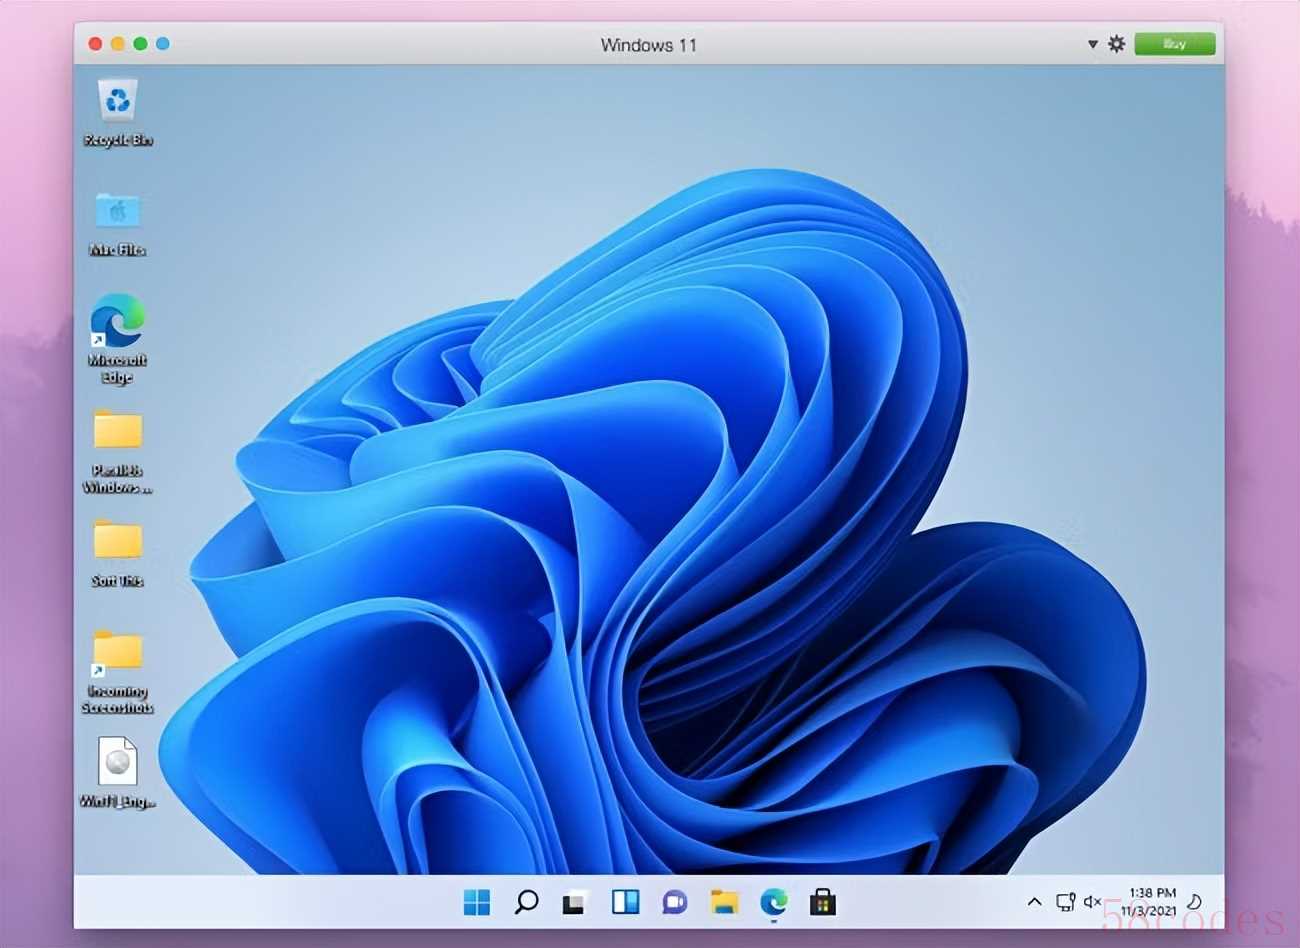
Task: Launch the Chat app from taskbar
Action: click(675, 902)
